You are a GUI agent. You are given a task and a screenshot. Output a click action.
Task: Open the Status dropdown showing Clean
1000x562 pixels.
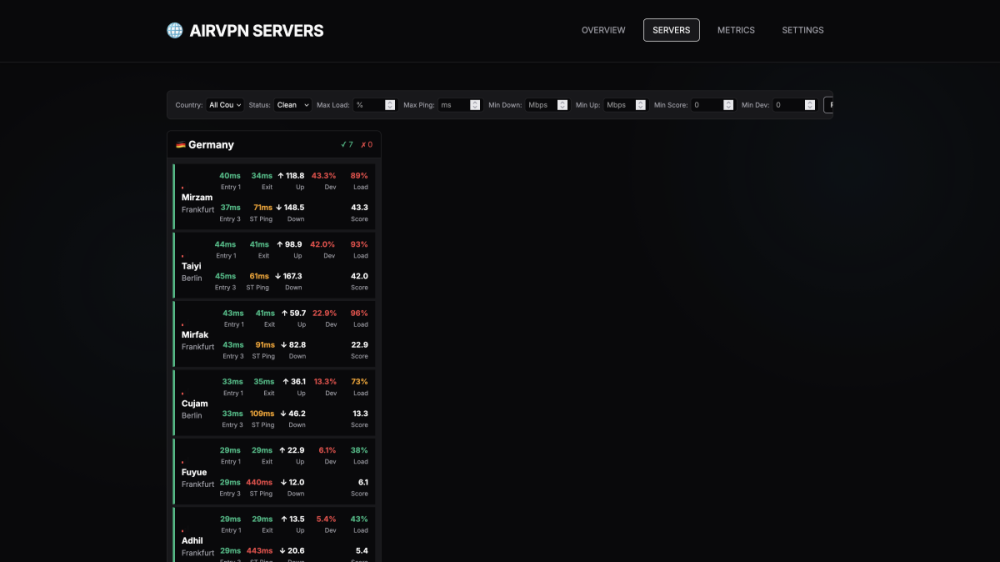(x=293, y=105)
